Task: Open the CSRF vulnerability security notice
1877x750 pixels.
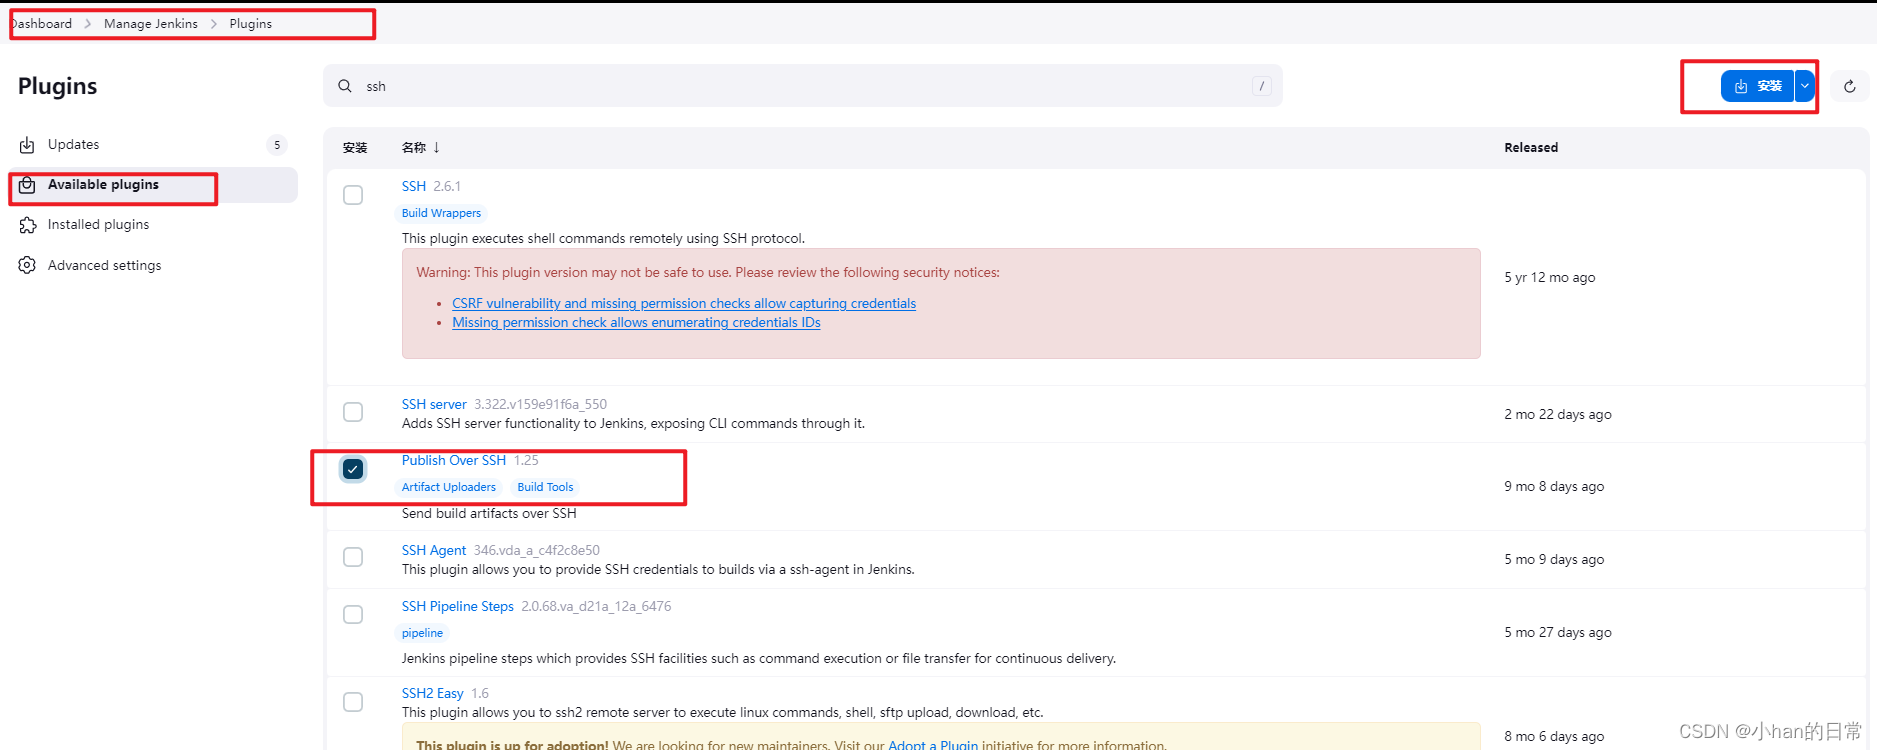Action: 684,303
